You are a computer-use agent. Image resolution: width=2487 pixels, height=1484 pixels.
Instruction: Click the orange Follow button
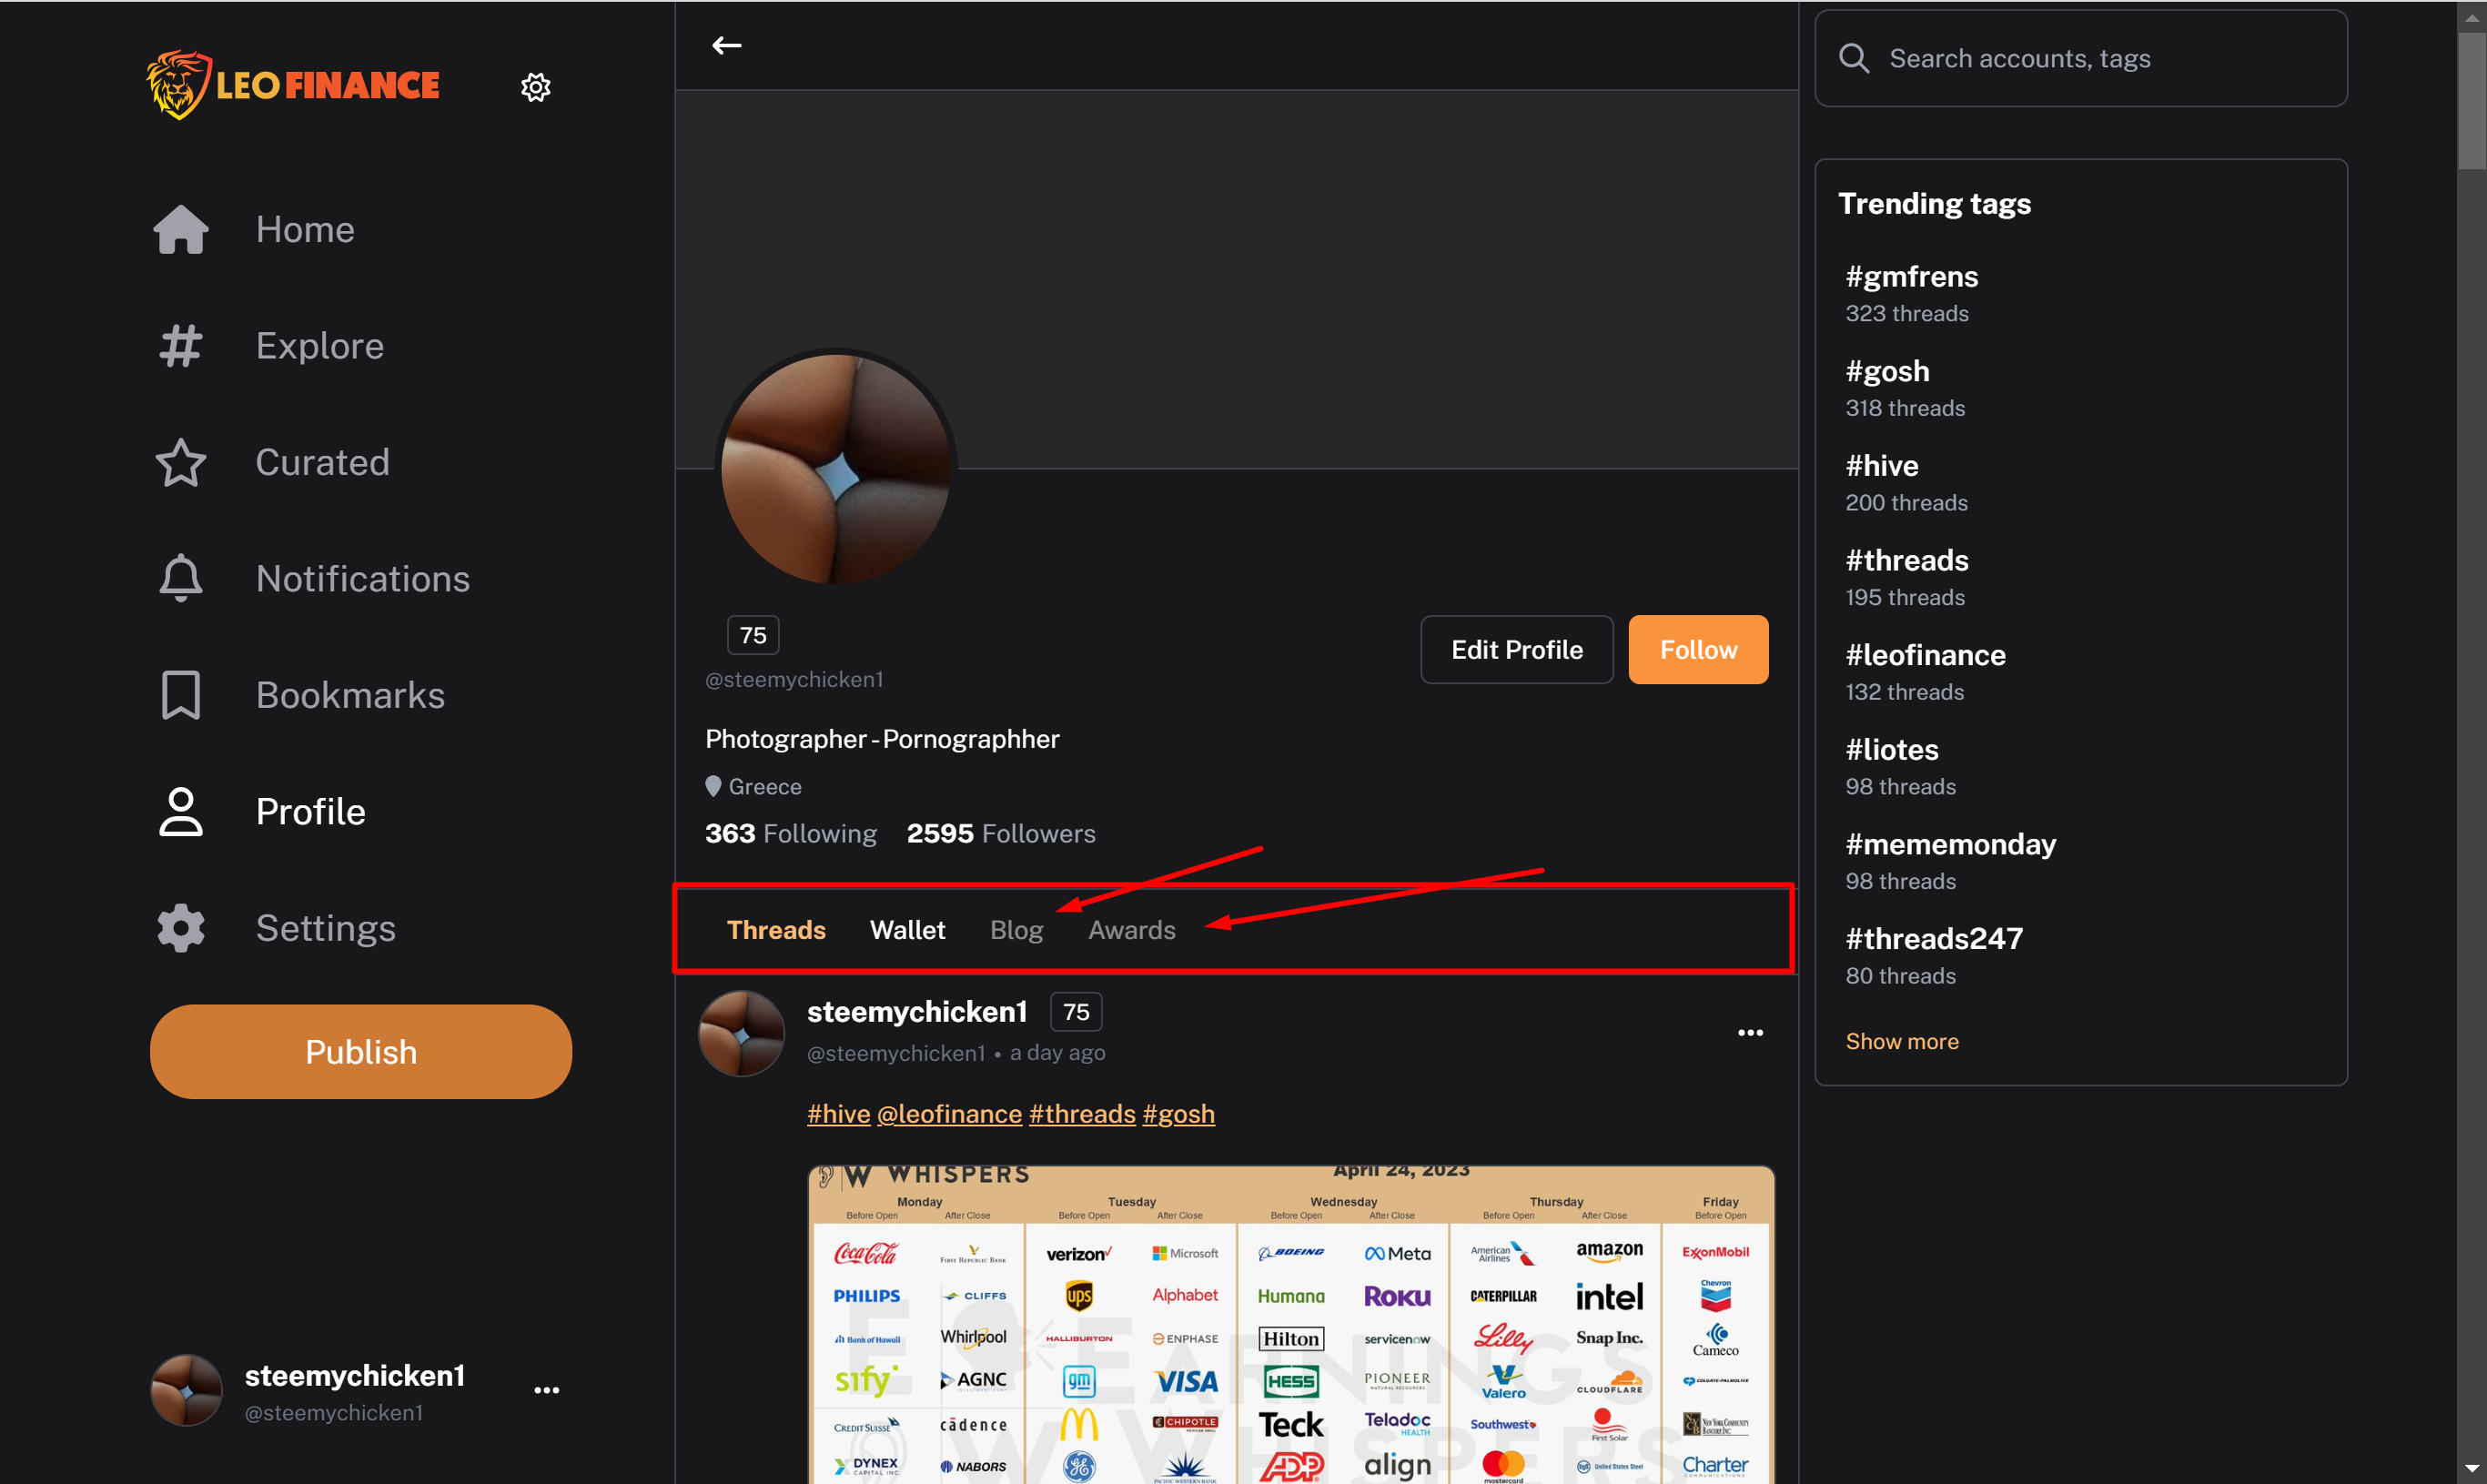pyautogui.click(x=1698, y=650)
